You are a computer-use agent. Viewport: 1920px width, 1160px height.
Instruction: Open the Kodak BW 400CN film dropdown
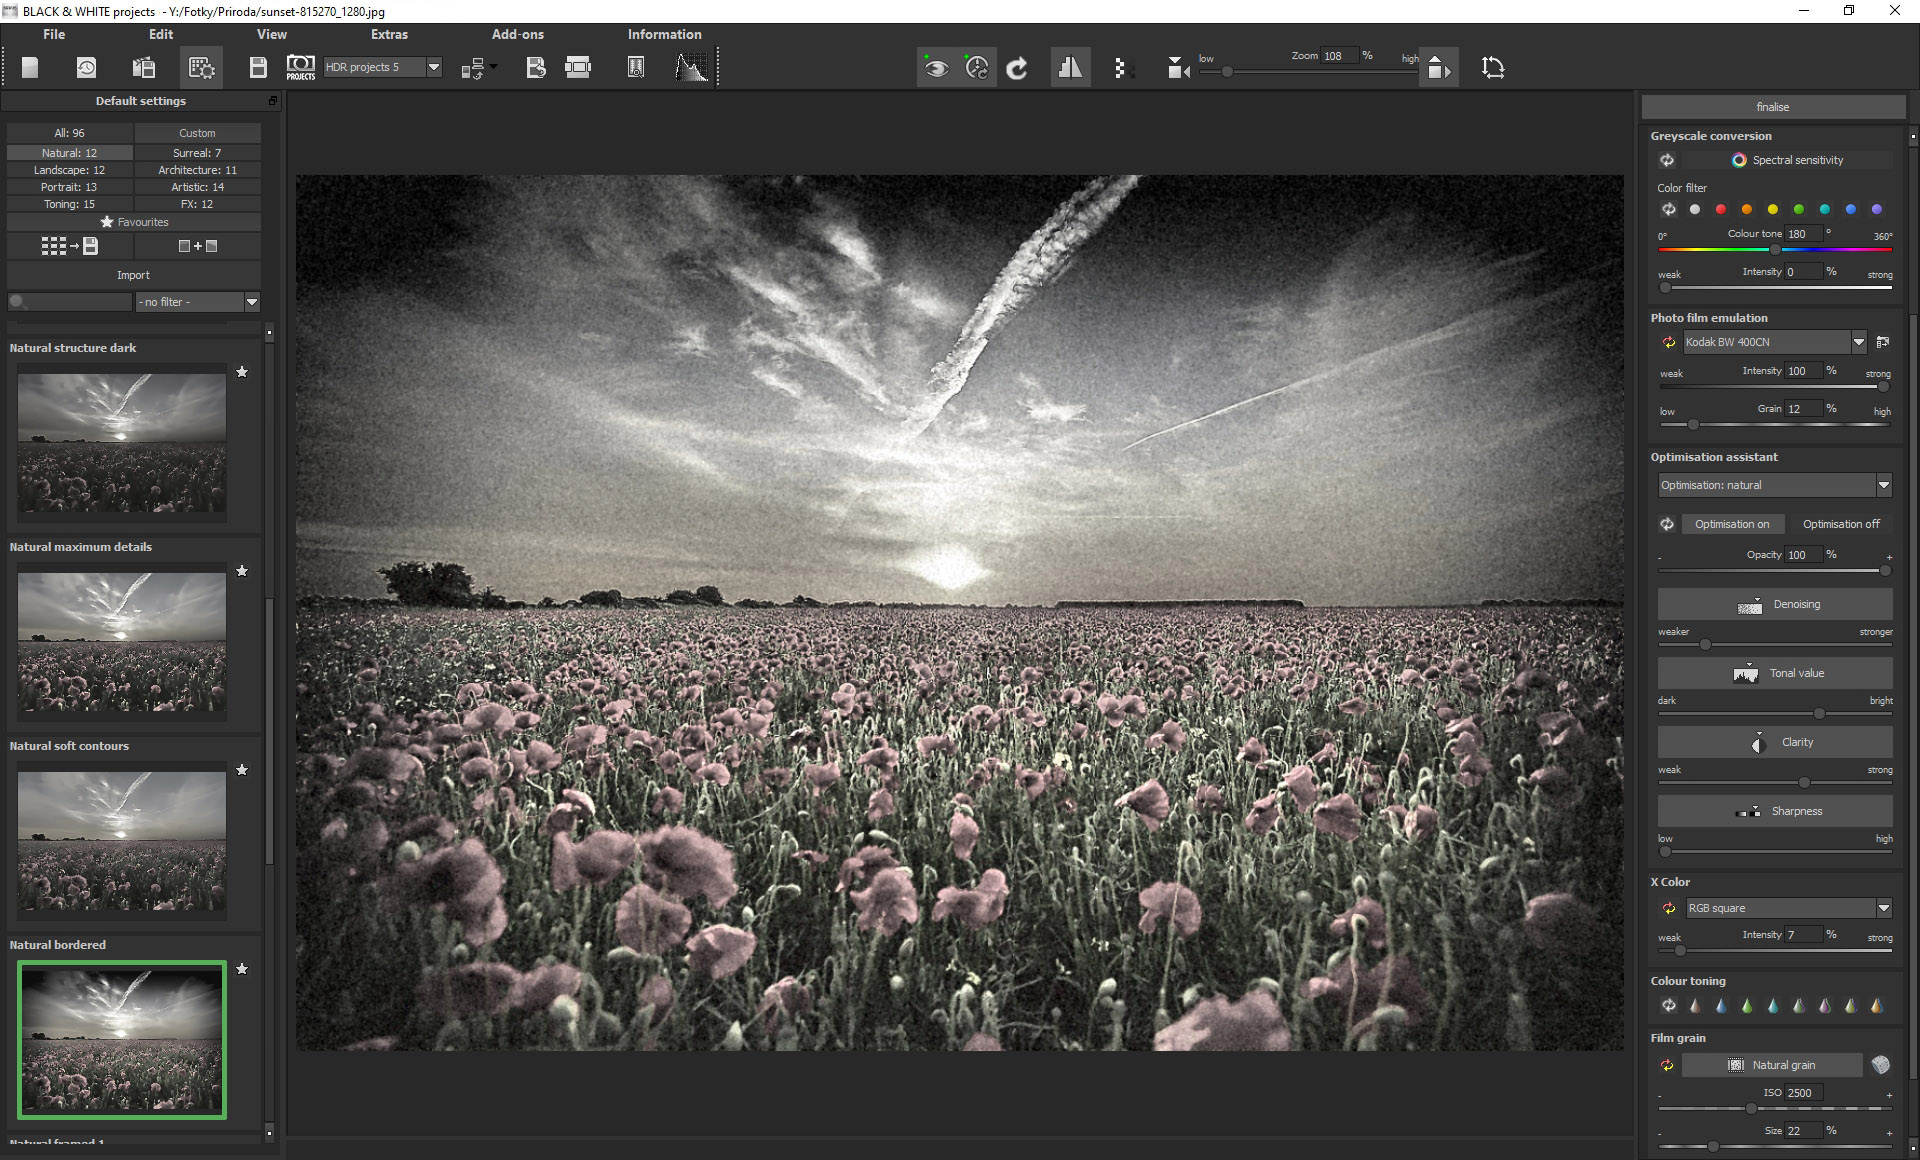point(1859,342)
